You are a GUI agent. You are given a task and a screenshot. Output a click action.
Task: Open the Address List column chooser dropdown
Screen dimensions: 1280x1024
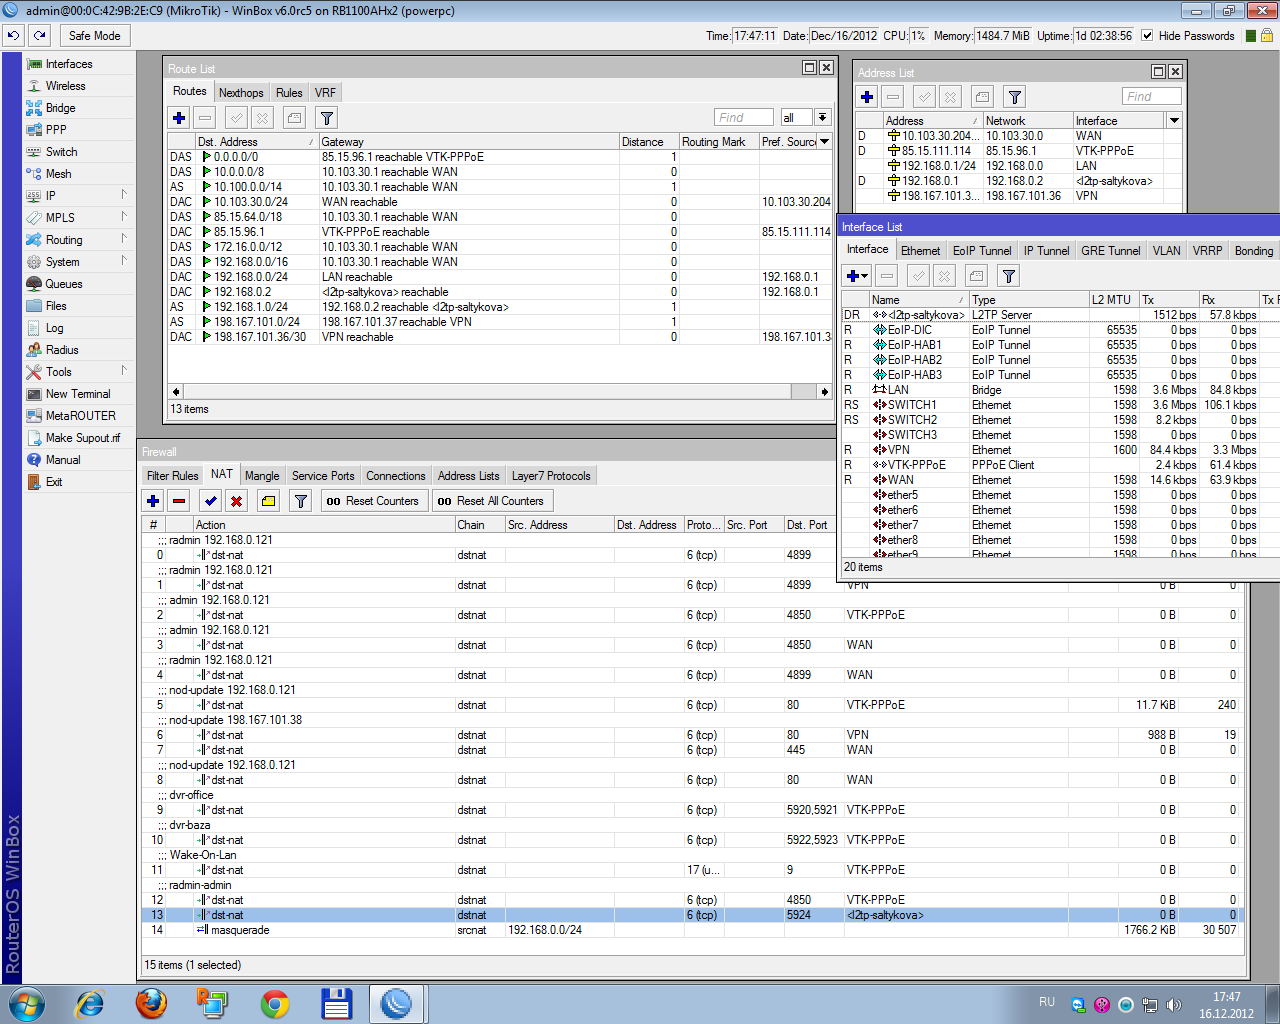(1174, 121)
